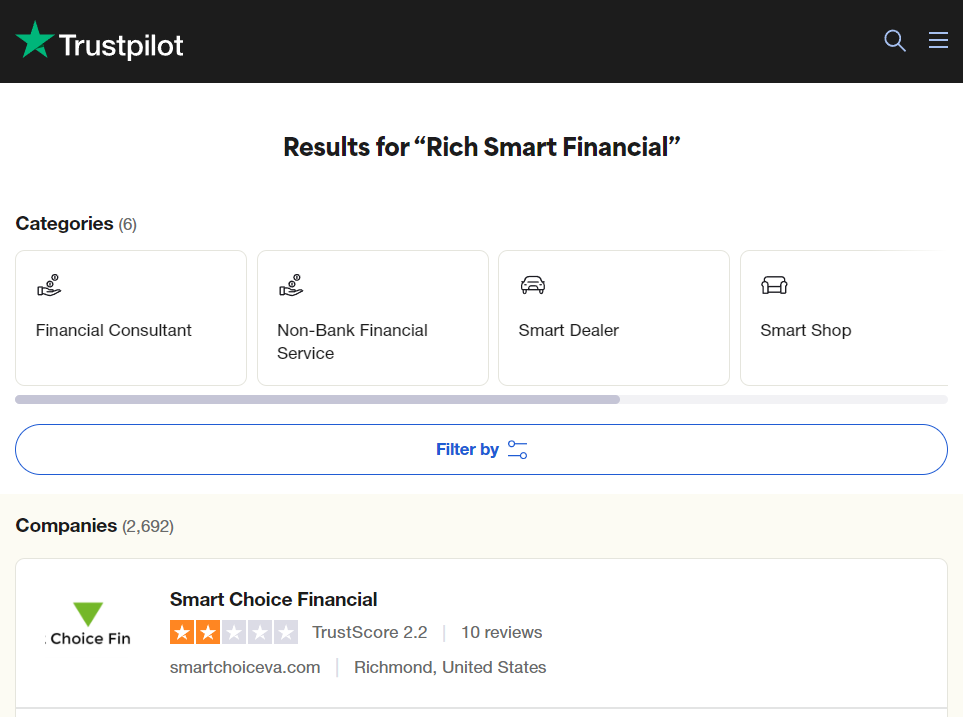
Task: Click the car icon in Smart Dealer card
Action: click(x=533, y=284)
